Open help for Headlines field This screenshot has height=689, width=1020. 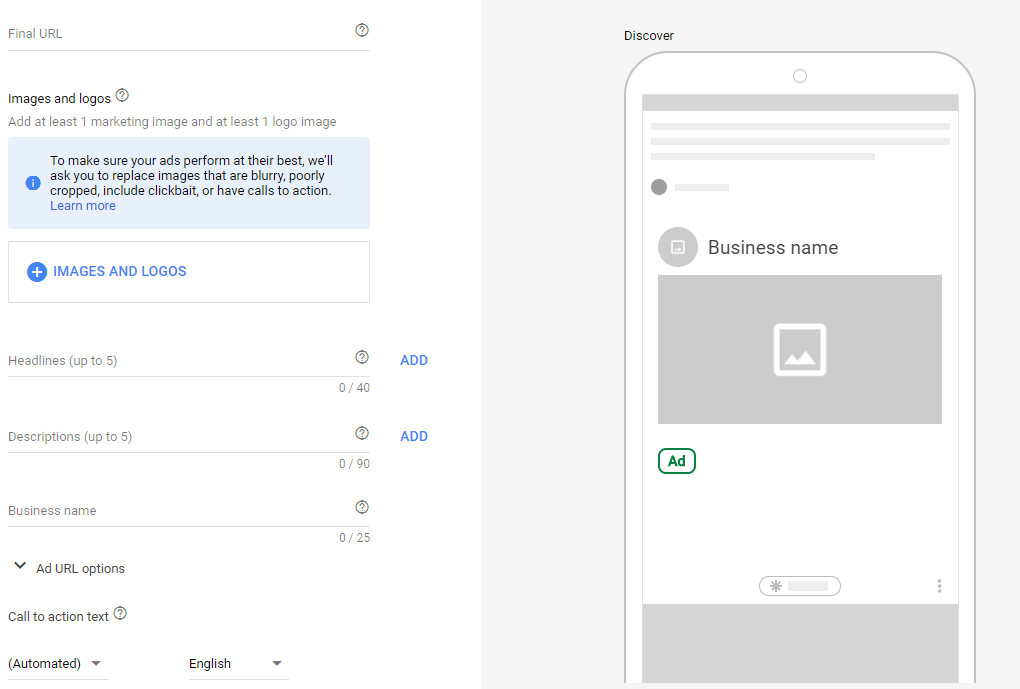(362, 357)
